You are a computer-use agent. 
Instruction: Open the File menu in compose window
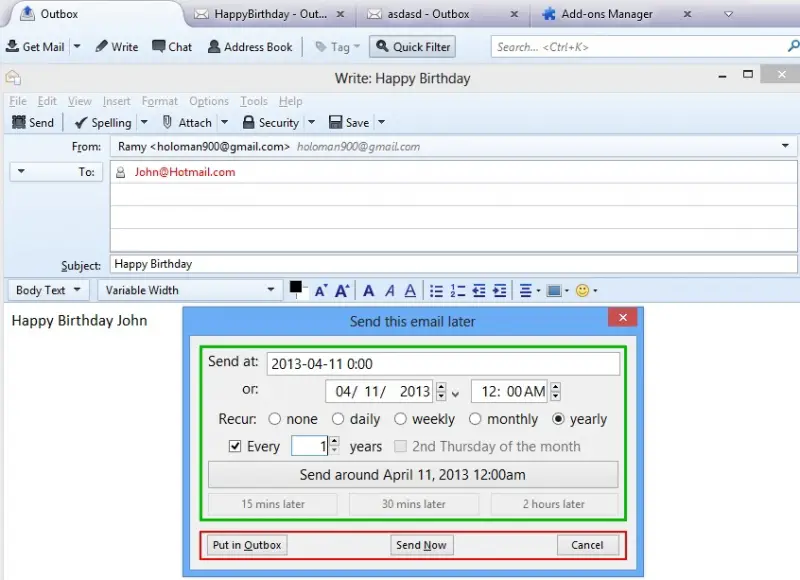point(18,101)
